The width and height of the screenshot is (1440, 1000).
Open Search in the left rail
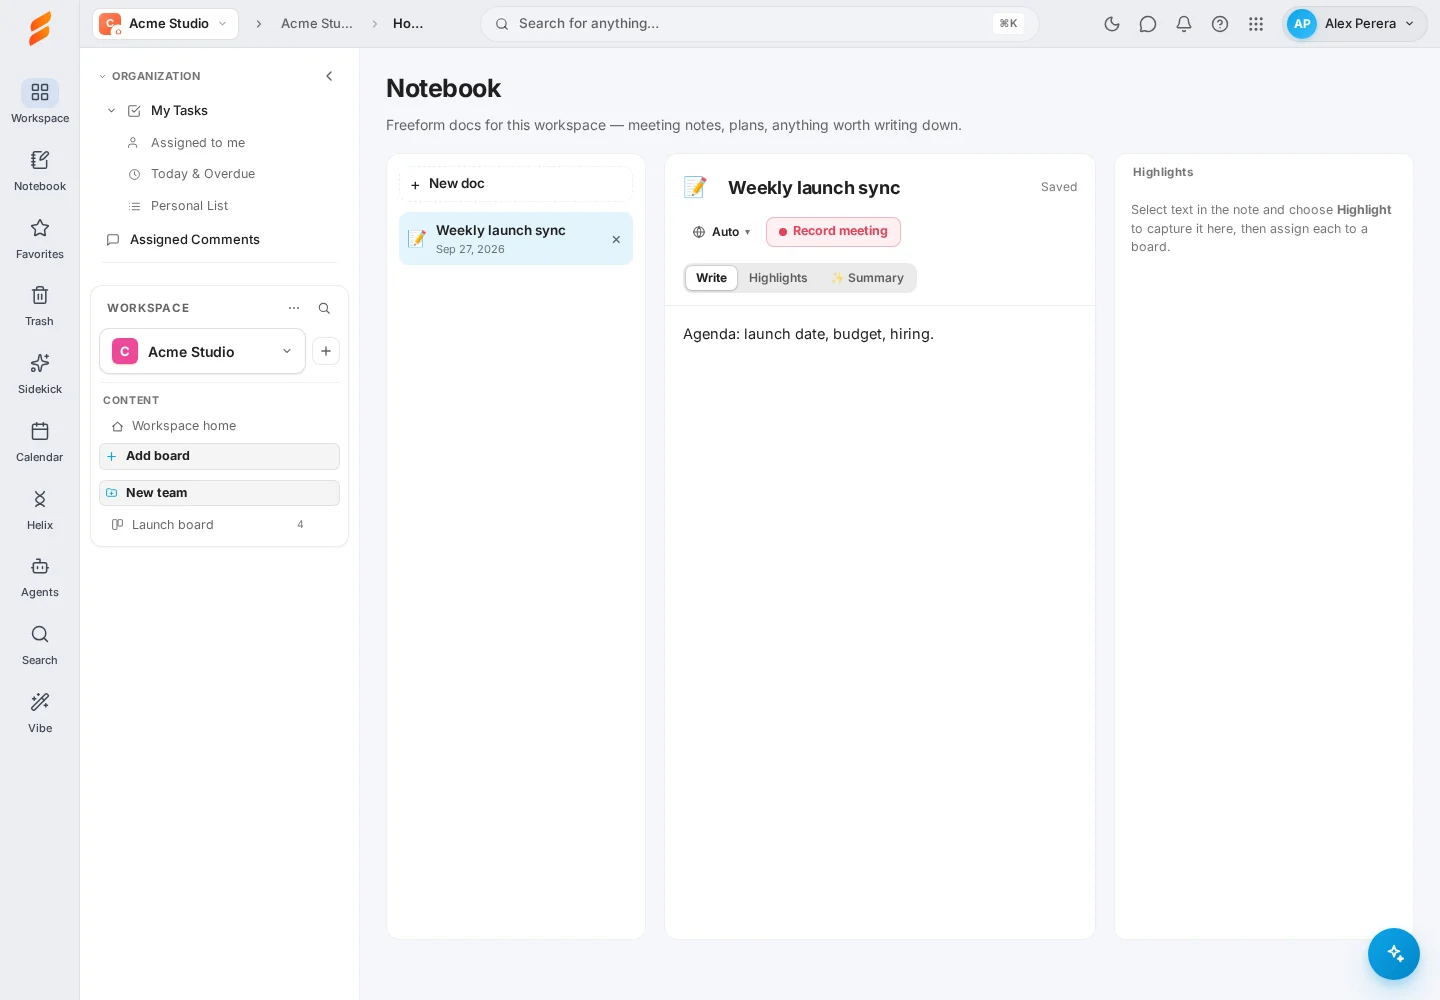coord(40,644)
